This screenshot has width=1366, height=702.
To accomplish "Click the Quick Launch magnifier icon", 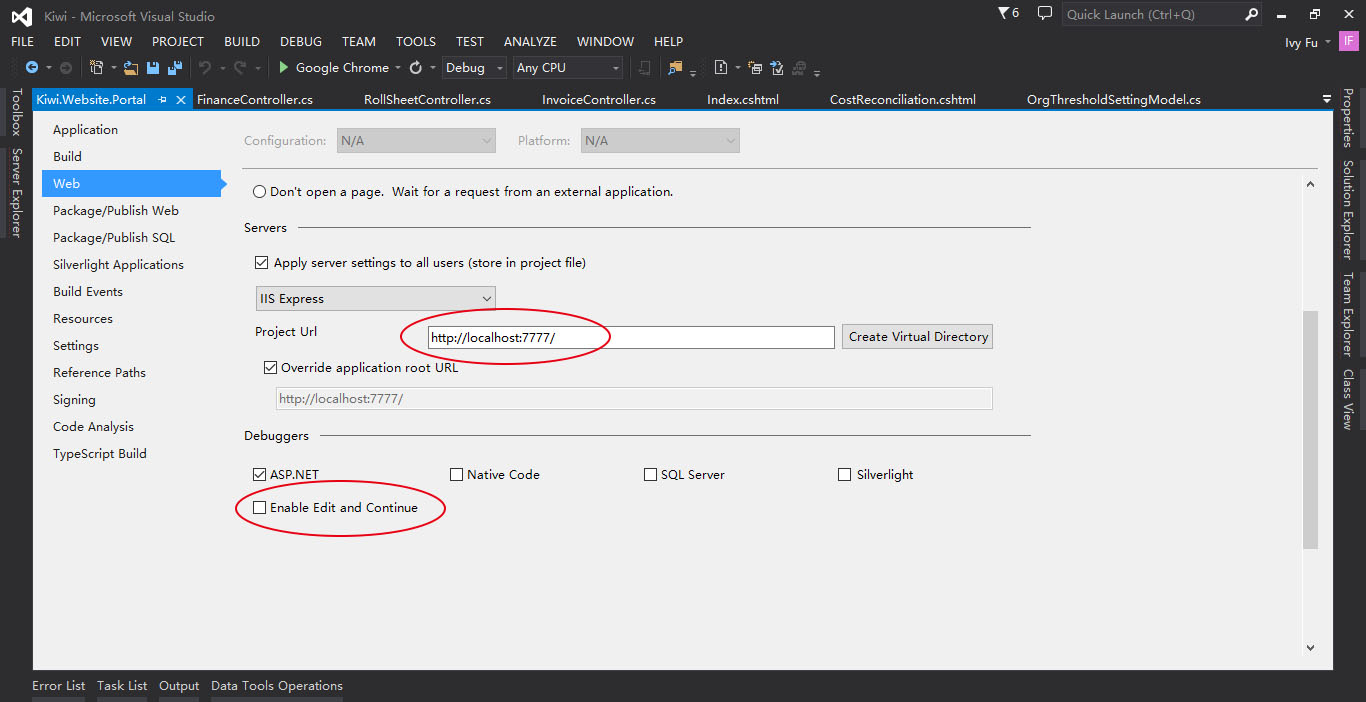I will [x=1251, y=14].
